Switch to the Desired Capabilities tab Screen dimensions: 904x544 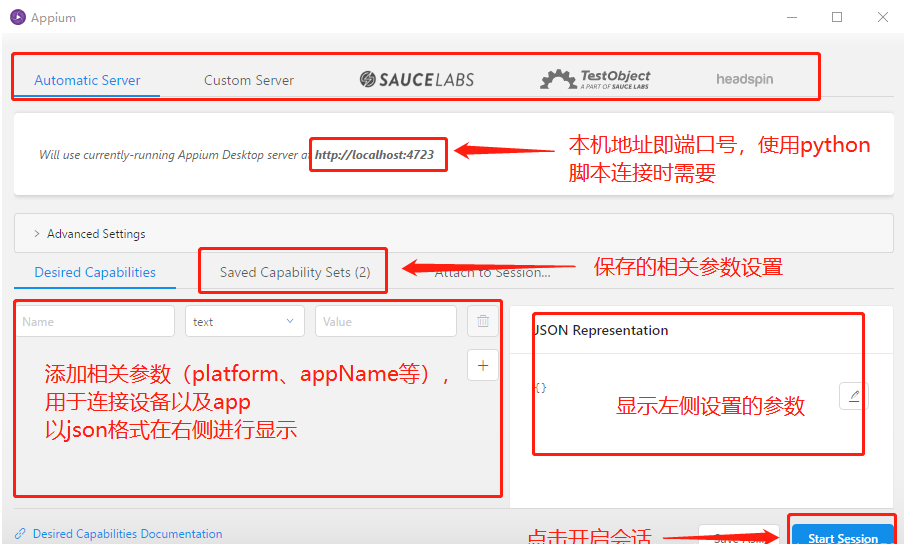tap(95, 272)
